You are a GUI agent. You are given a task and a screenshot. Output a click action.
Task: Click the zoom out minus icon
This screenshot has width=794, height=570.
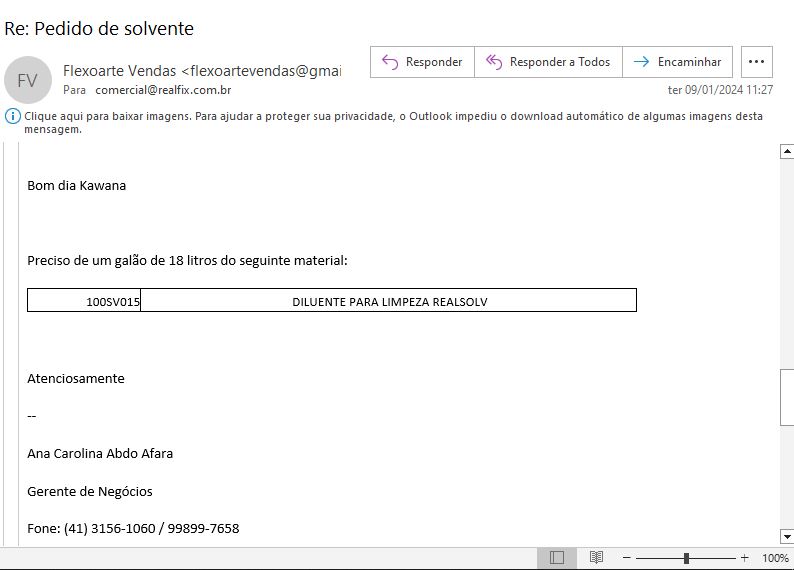pyautogui.click(x=626, y=558)
